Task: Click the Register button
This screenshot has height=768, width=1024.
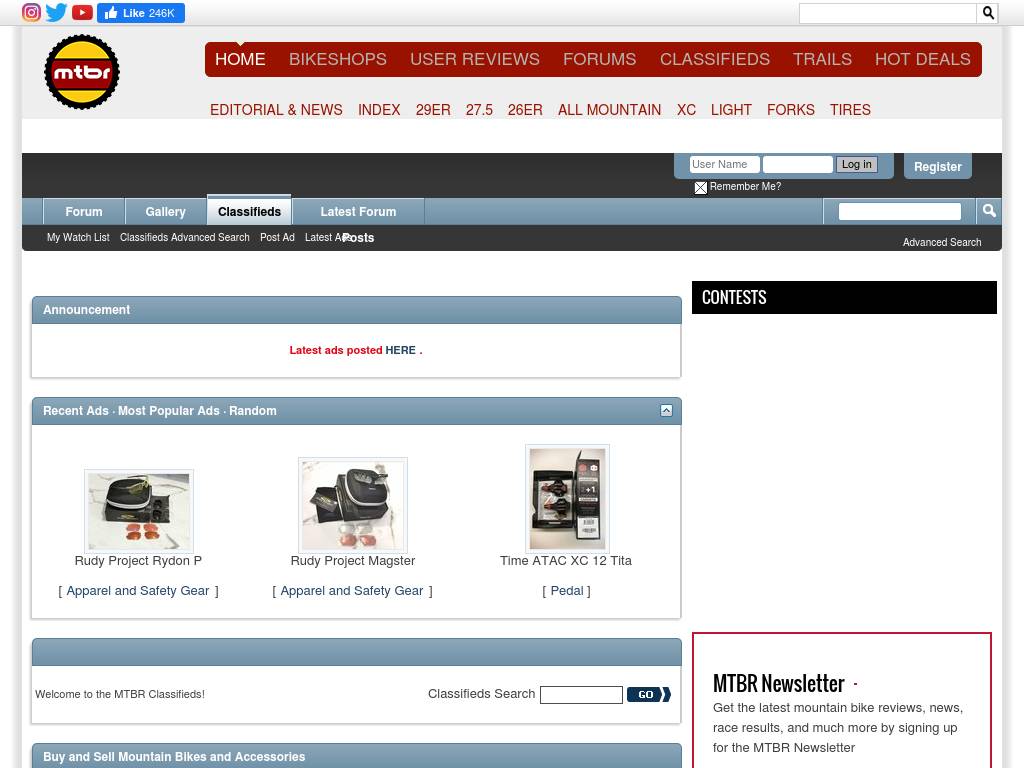Action: 937,167
